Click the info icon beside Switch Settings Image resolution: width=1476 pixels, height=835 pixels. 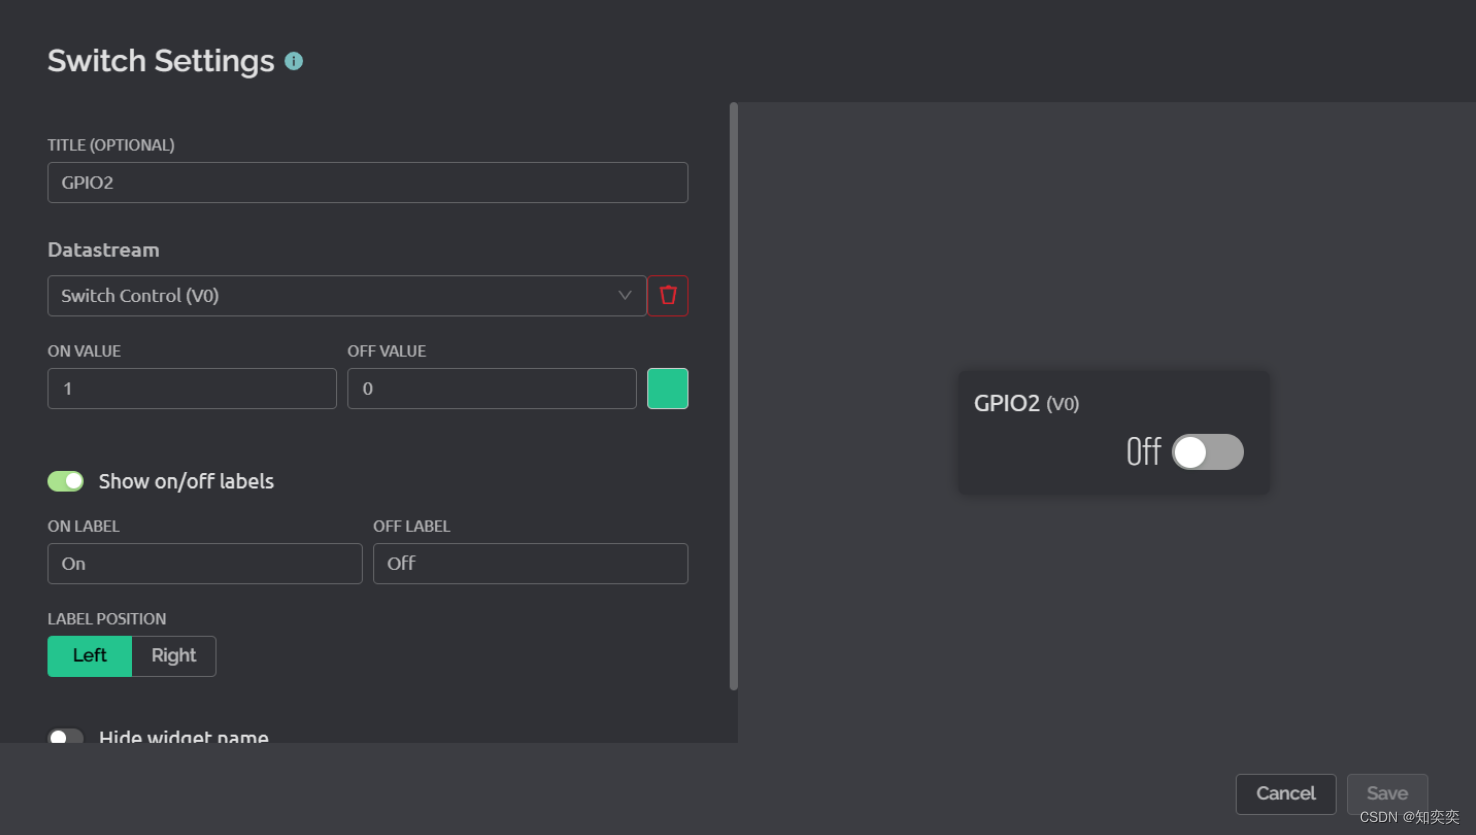(x=293, y=61)
